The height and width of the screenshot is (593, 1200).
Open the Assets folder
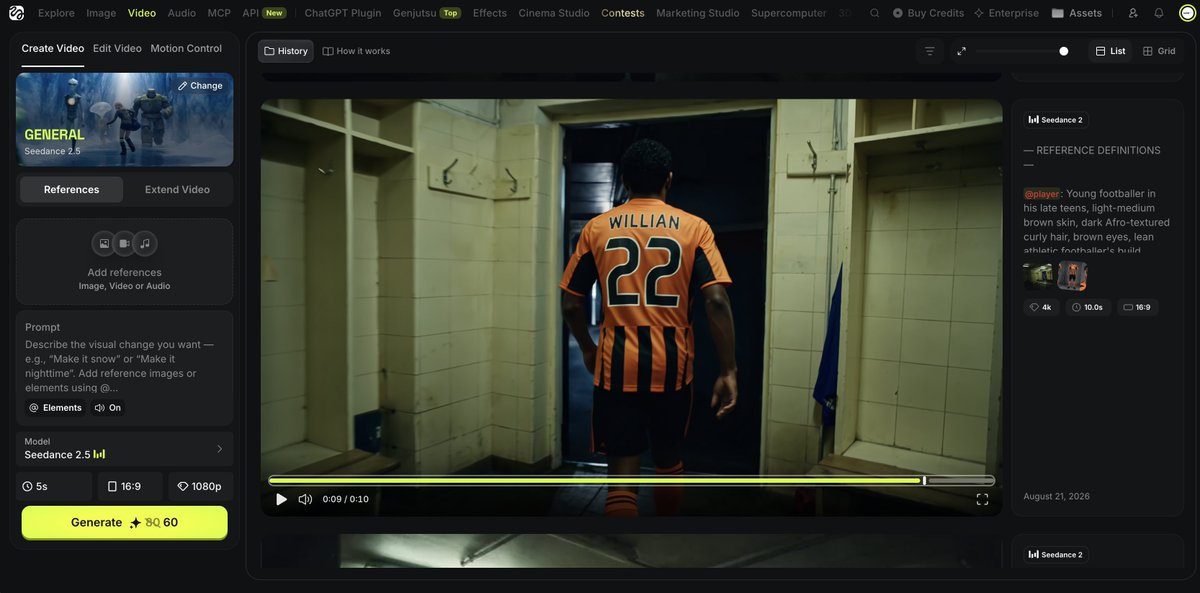(x=1077, y=13)
